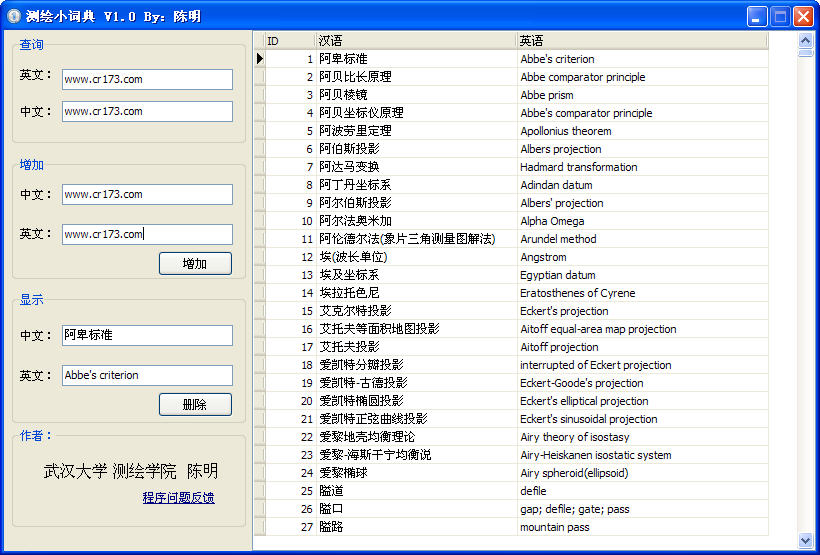Select the cell mountain pass
Viewport: 820px width, 555px height.
point(643,527)
